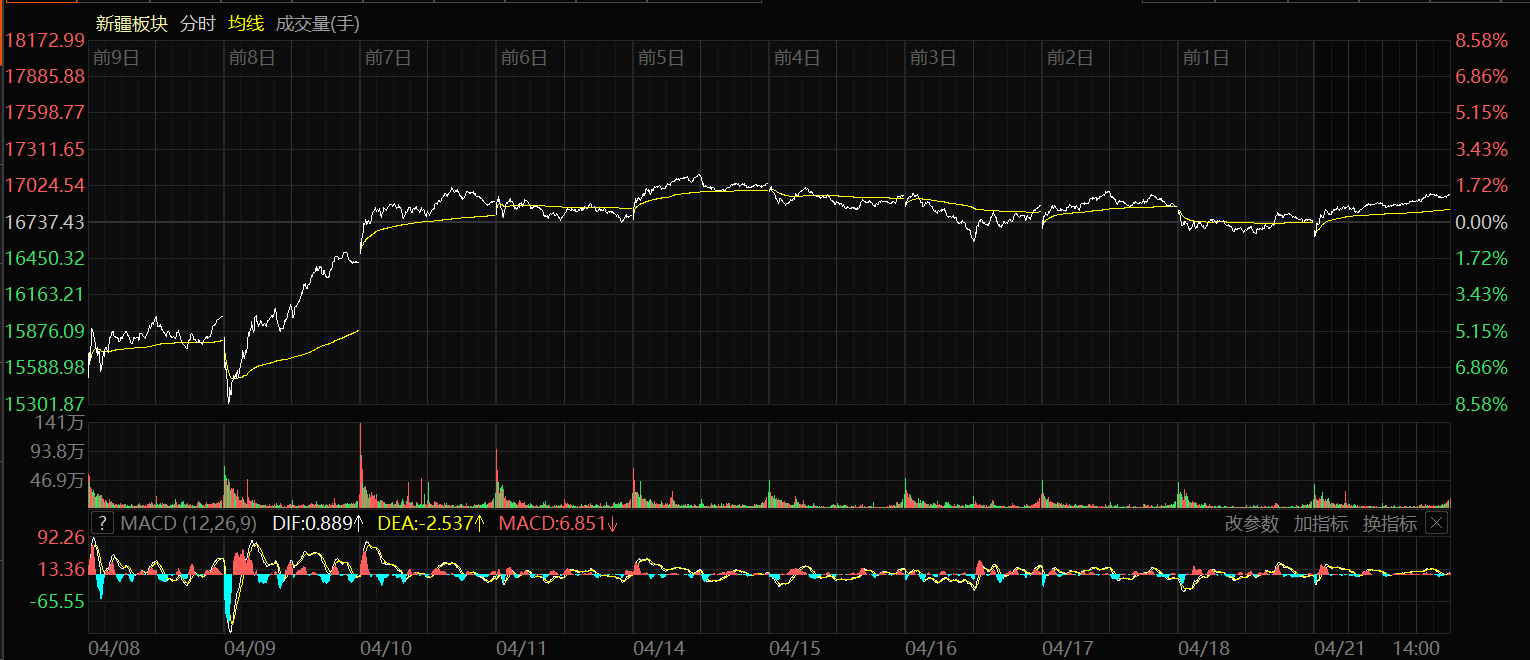Screen dimensions: 1530x660
Task: Click the 0.00% percentage axis label
Action: (1481, 222)
